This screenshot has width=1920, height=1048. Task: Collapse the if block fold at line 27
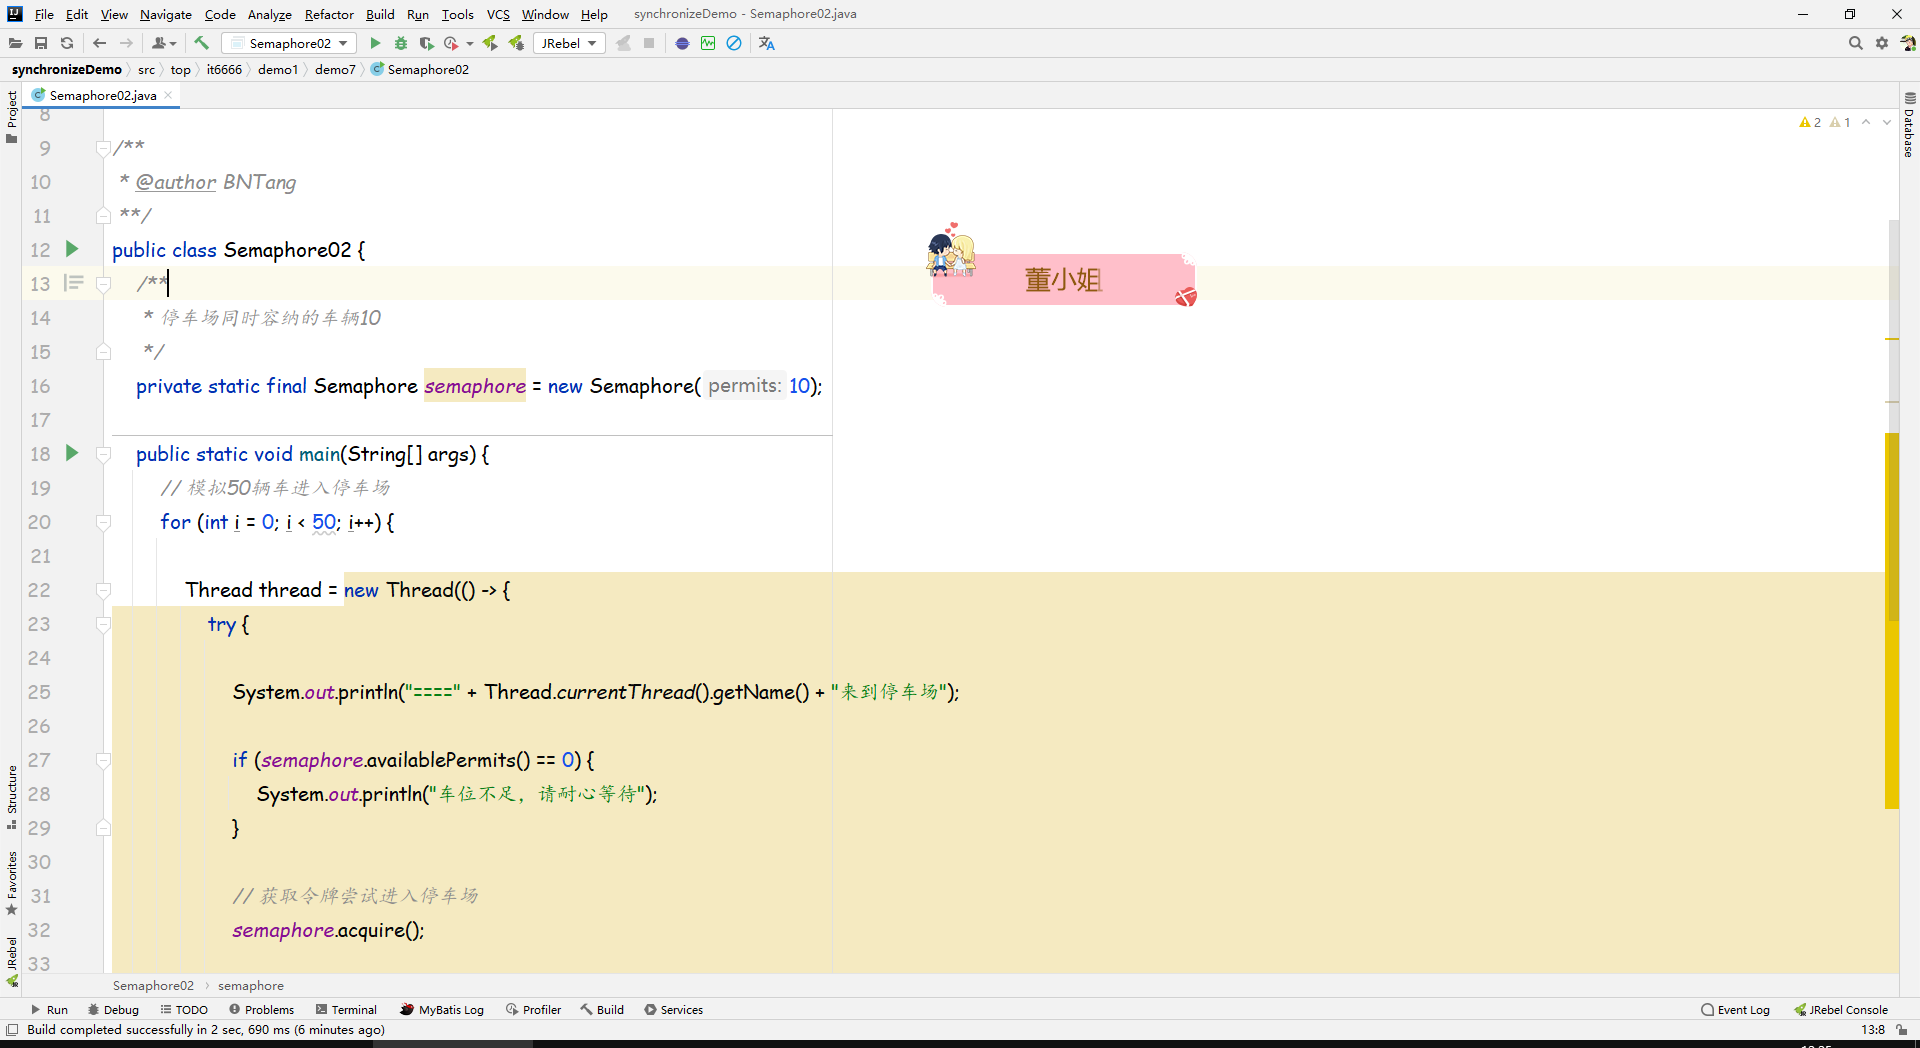click(x=103, y=760)
